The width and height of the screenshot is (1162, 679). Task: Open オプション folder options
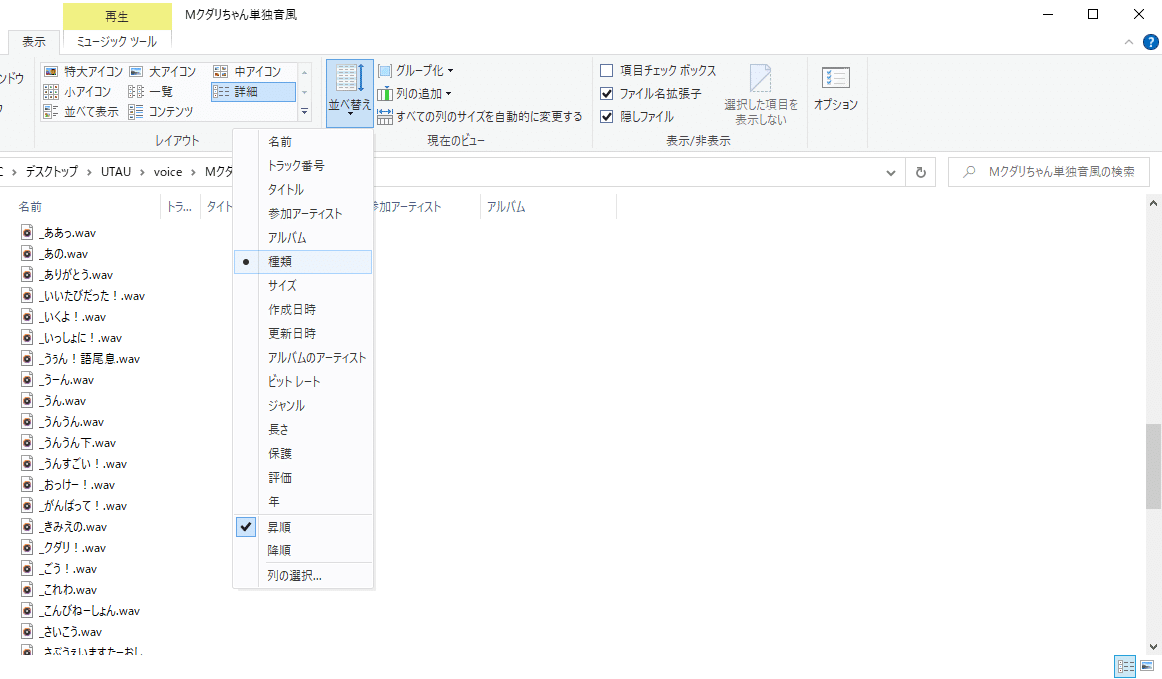(x=836, y=89)
